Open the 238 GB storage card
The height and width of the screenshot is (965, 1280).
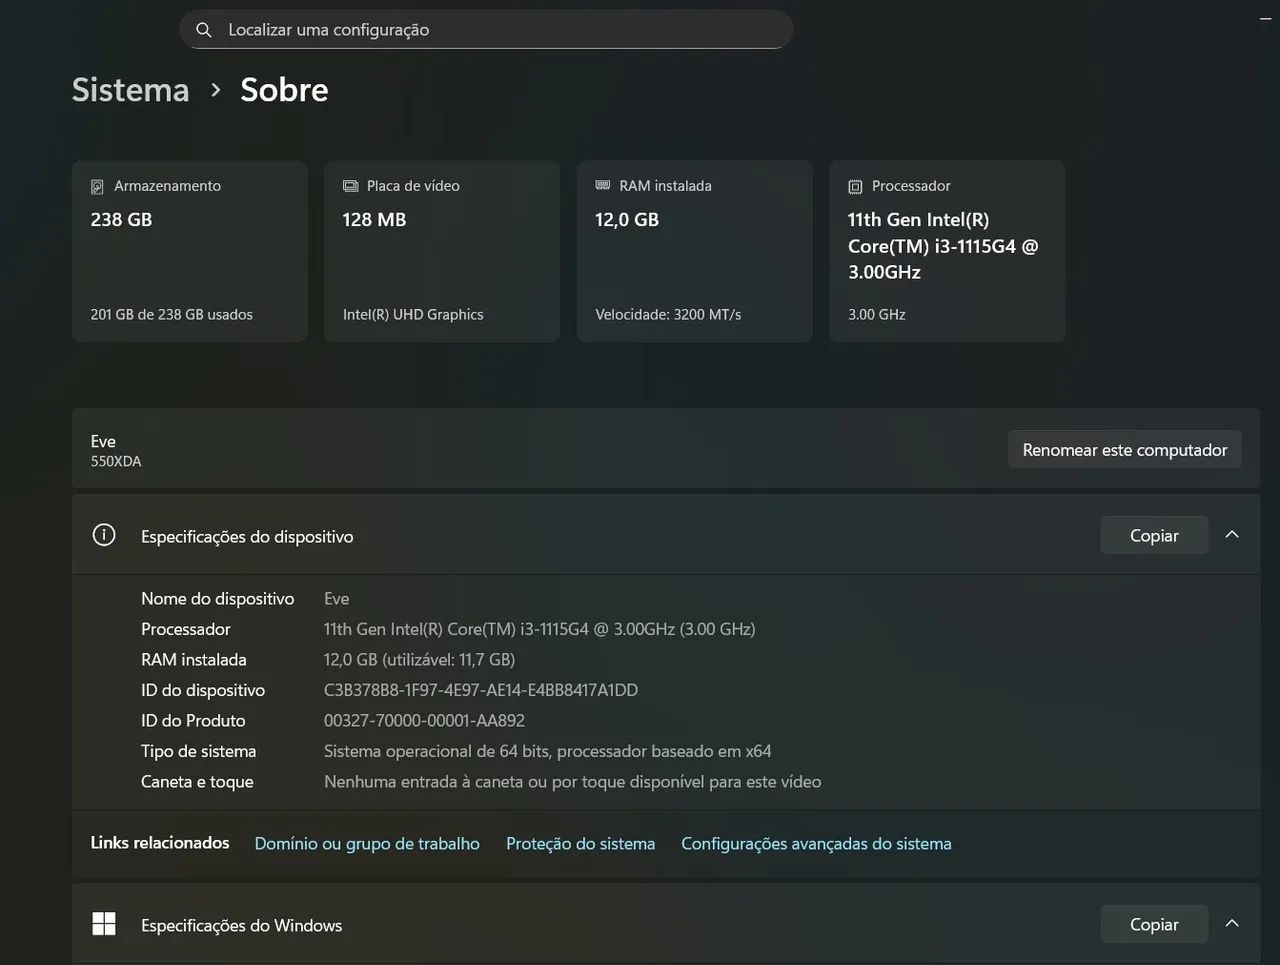(x=189, y=252)
